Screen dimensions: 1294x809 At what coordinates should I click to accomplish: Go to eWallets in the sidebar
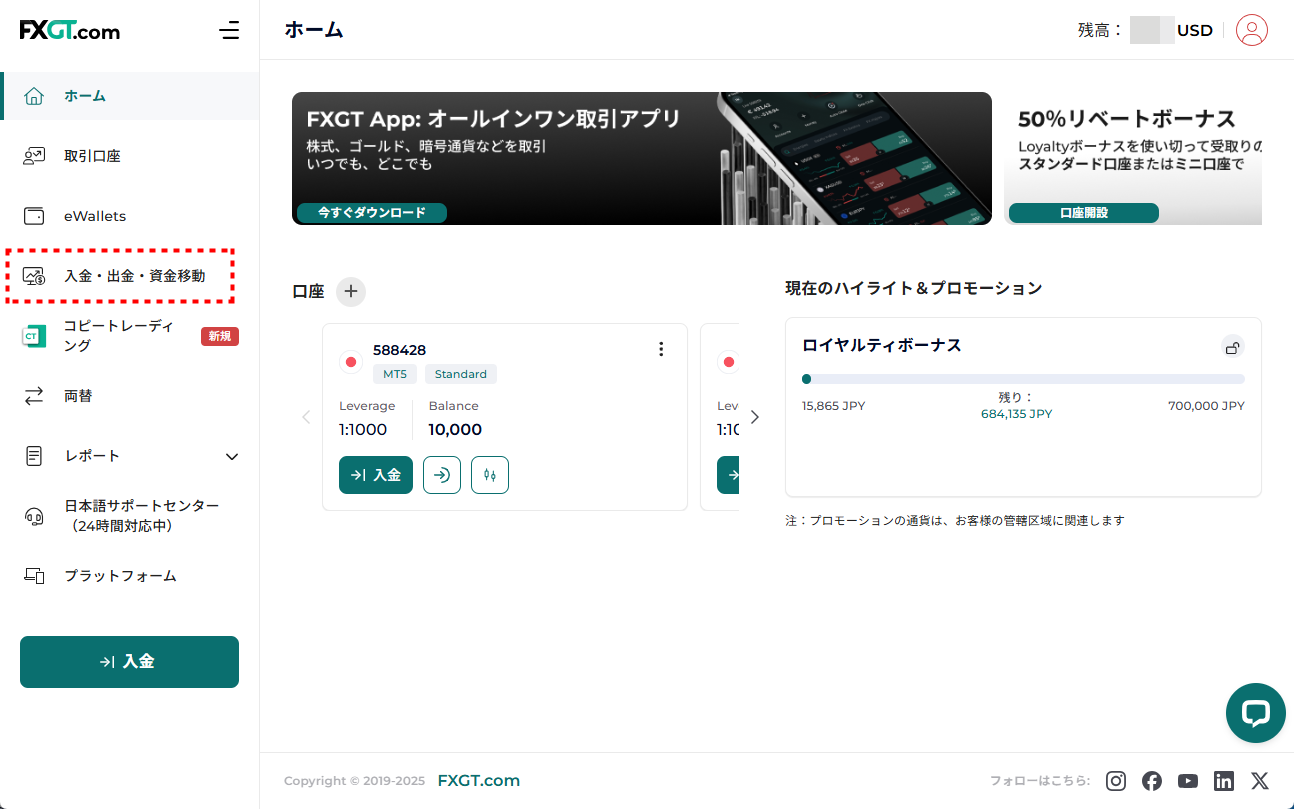[130, 216]
